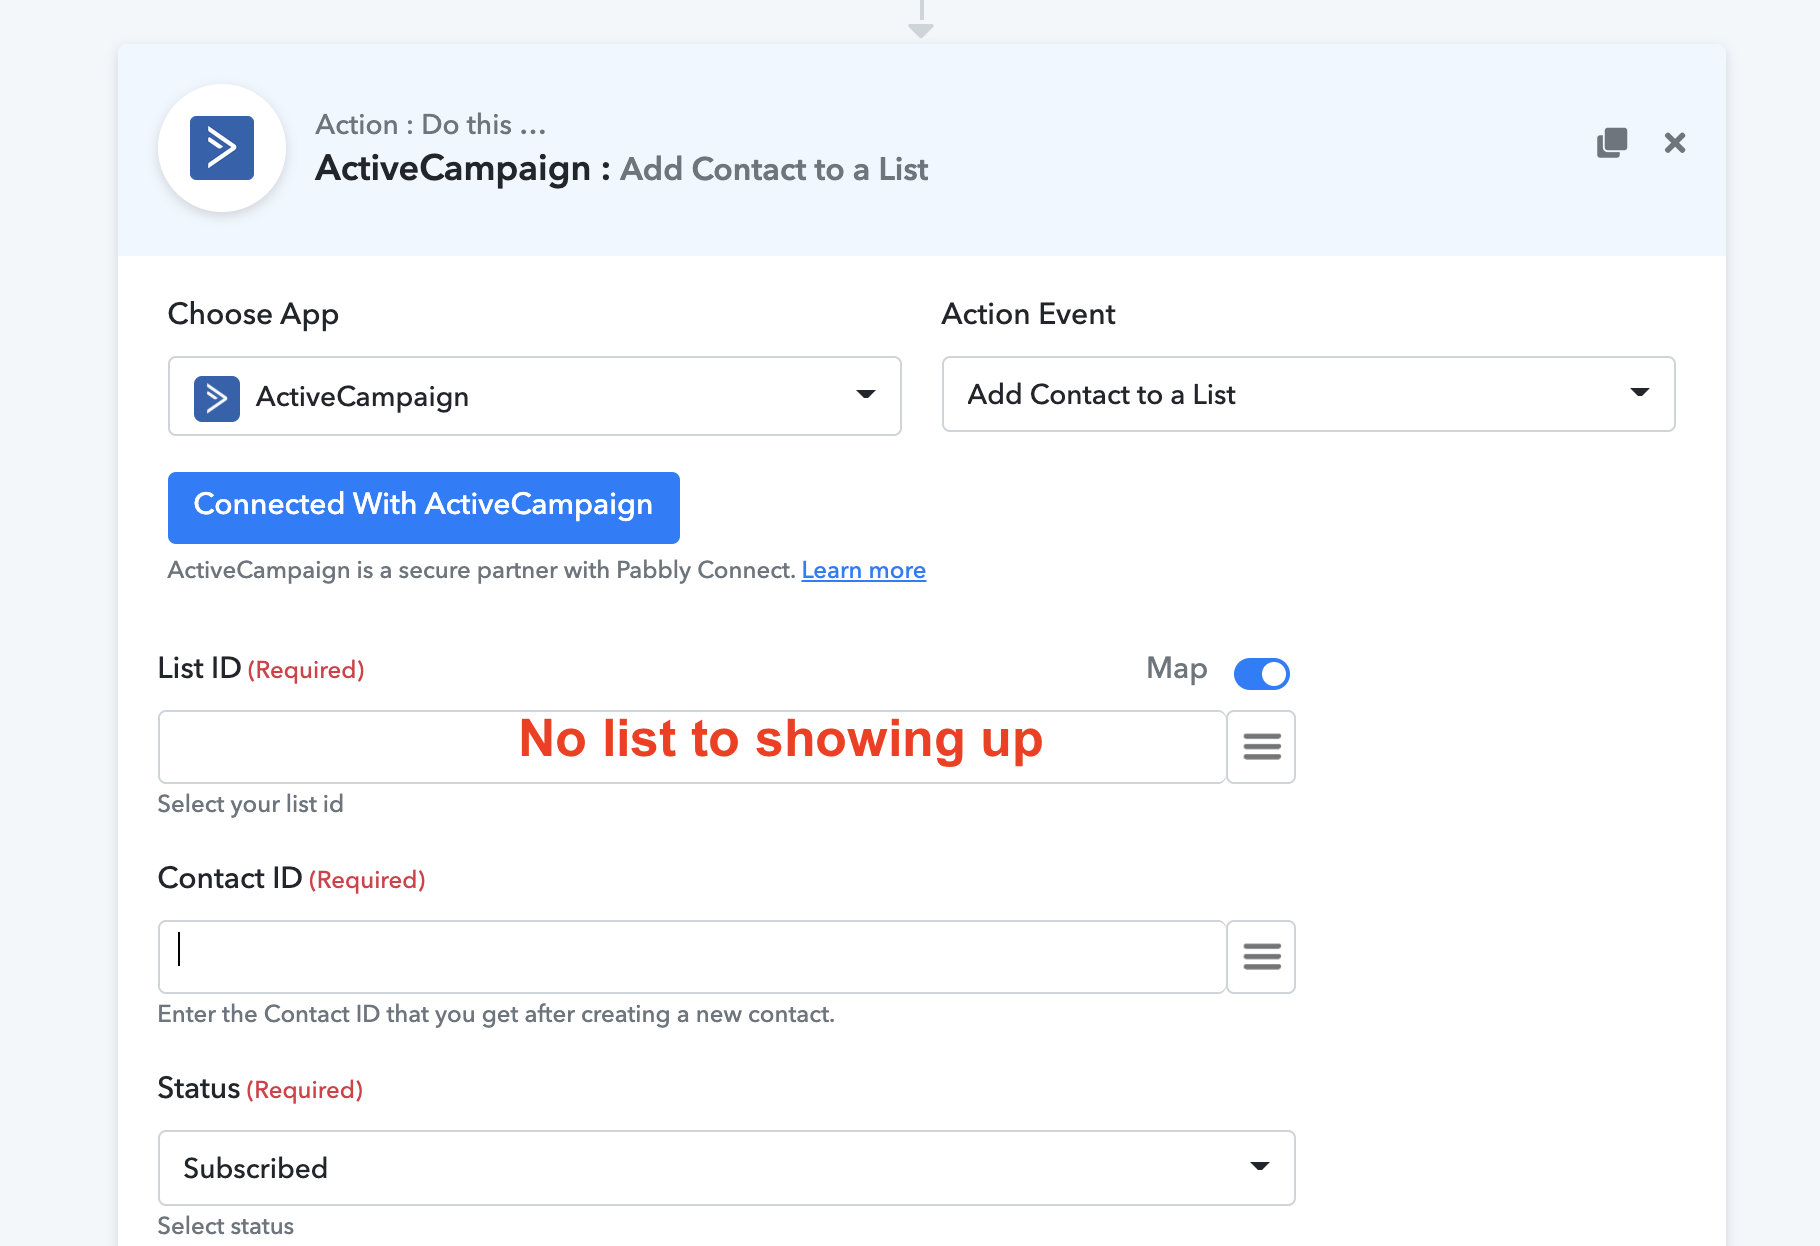Viewport: 1820px width, 1246px height.
Task: Focus the Contact ID input field
Action: [692, 957]
